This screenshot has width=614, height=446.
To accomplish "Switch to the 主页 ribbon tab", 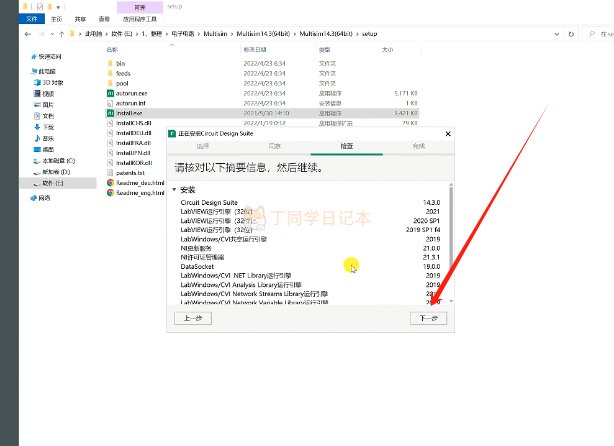I will coord(56,19).
